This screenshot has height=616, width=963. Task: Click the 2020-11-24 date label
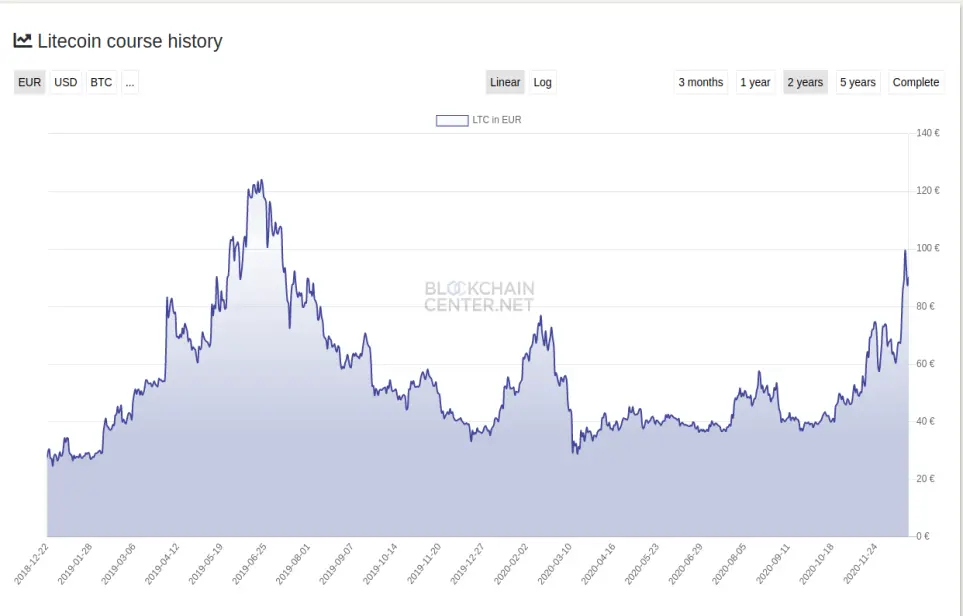pos(860,564)
